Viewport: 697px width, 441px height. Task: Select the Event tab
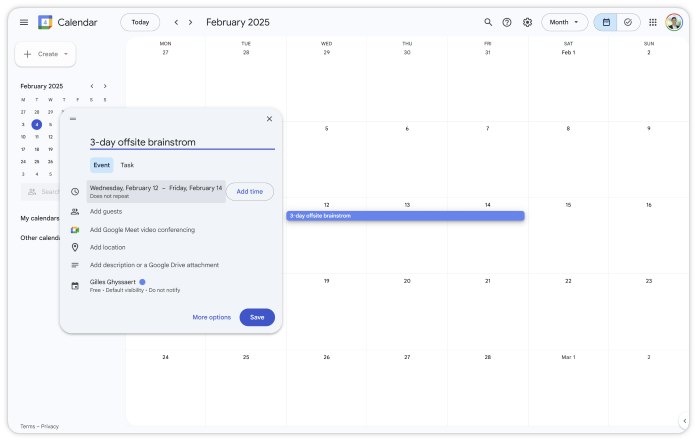(101, 165)
